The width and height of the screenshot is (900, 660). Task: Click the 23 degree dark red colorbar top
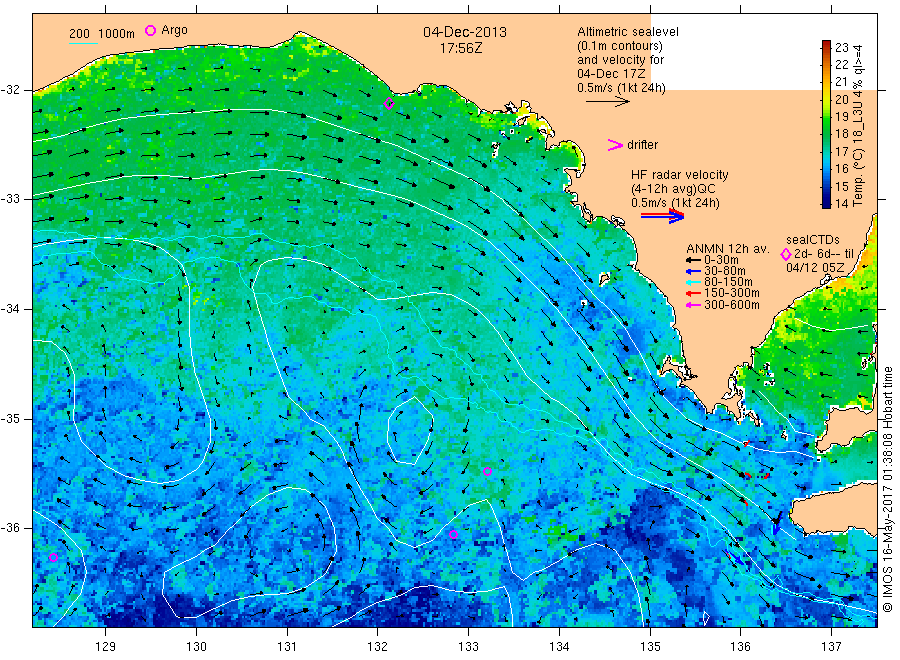[x=826, y=44]
